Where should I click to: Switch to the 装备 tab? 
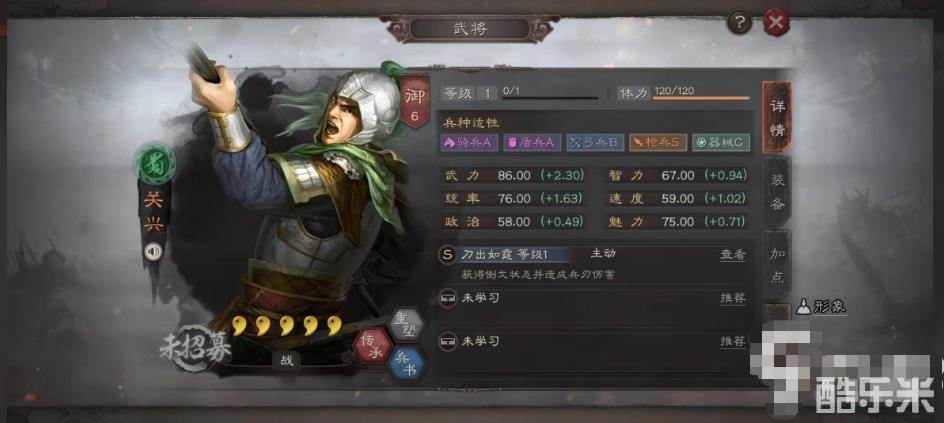(x=777, y=190)
